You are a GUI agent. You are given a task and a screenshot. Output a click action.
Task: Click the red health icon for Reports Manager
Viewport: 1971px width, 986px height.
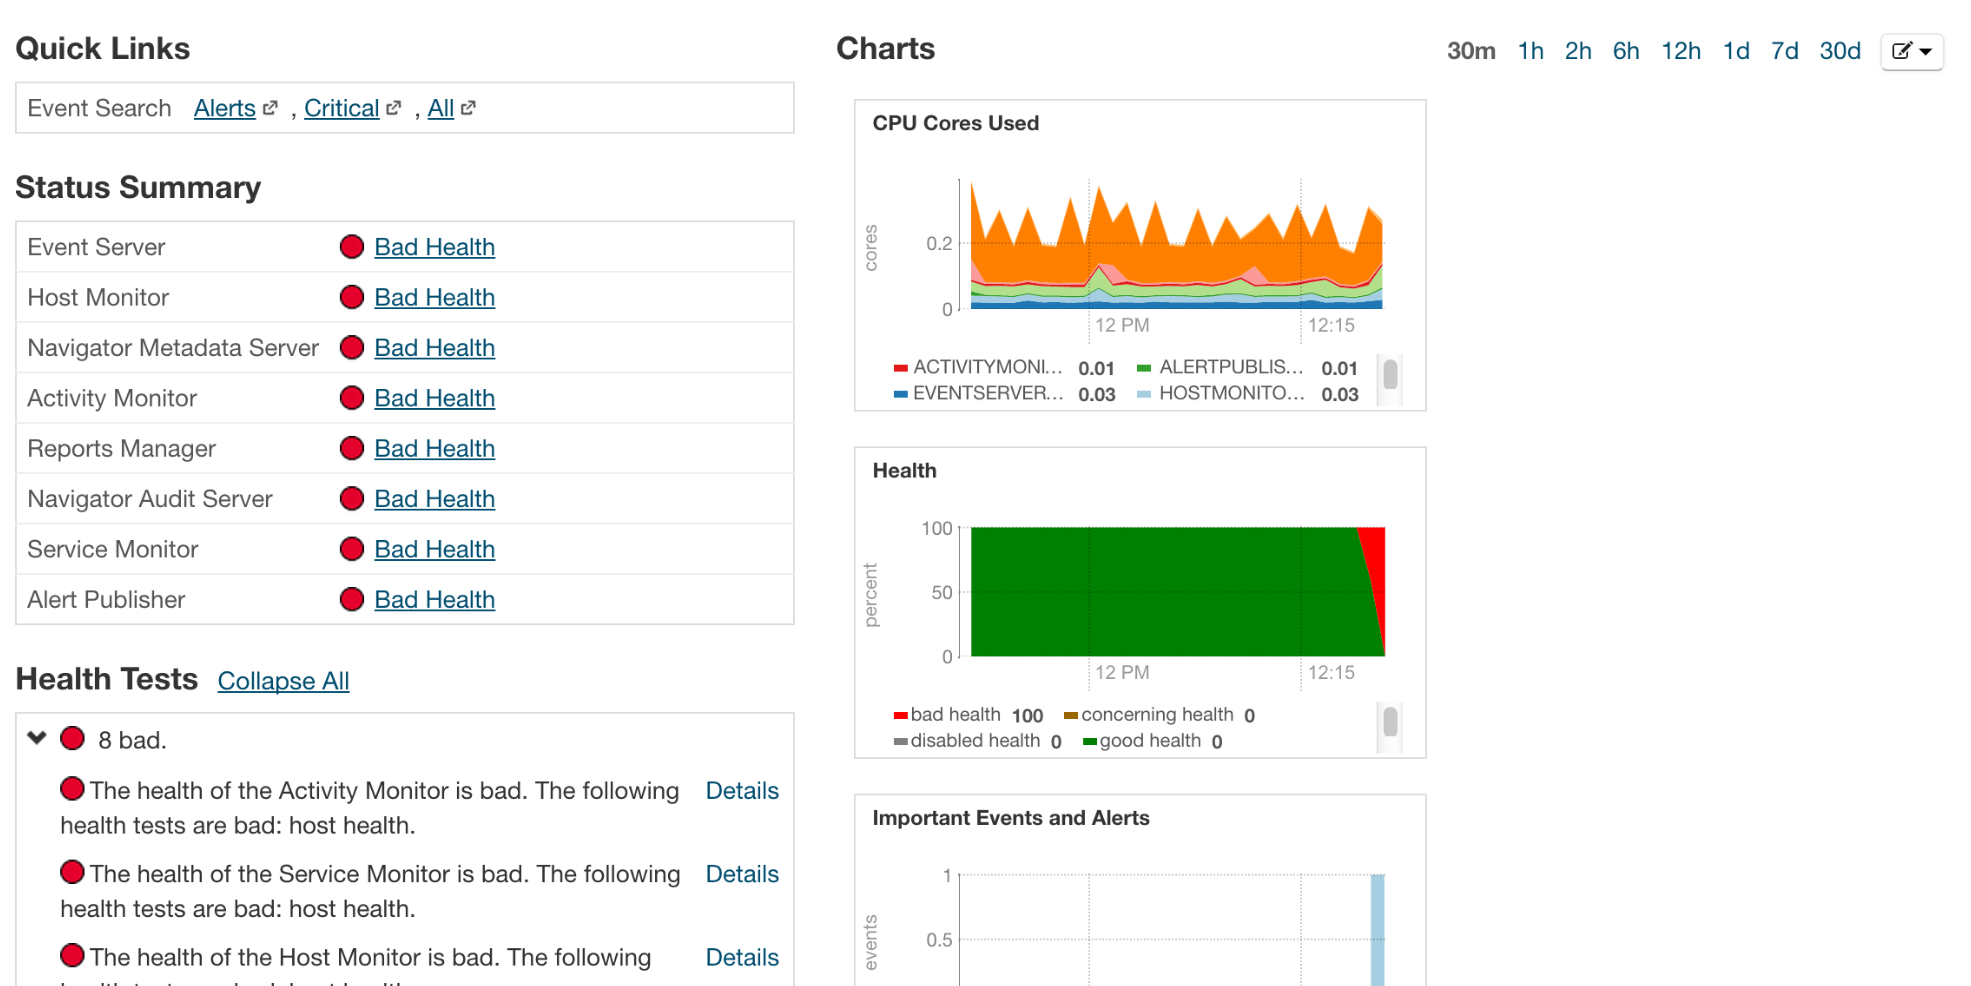(x=351, y=448)
